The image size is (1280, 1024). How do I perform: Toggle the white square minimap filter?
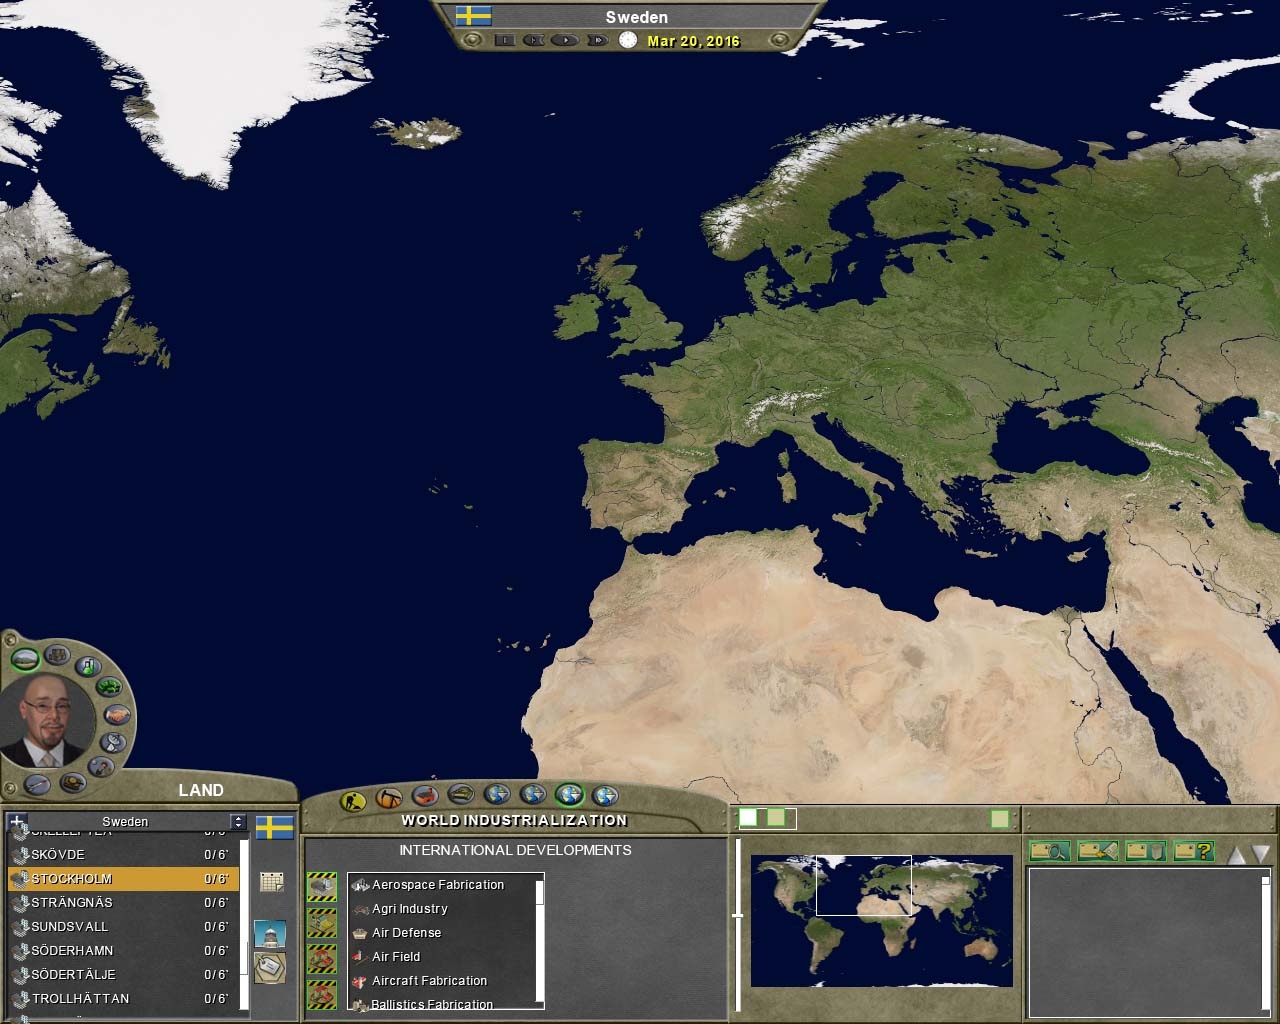pos(748,818)
